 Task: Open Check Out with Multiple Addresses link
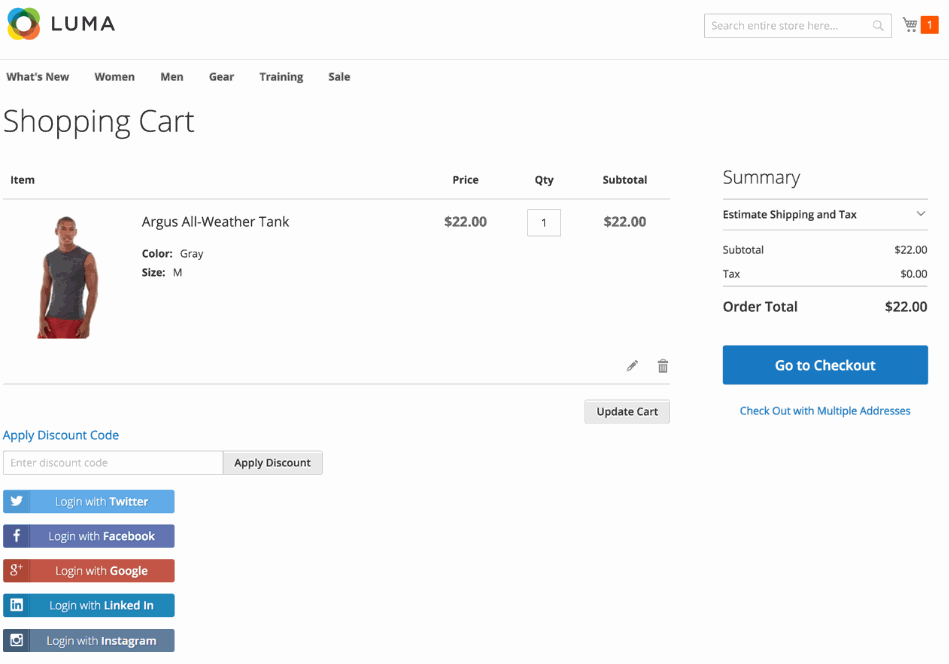click(x=824, y=411)
